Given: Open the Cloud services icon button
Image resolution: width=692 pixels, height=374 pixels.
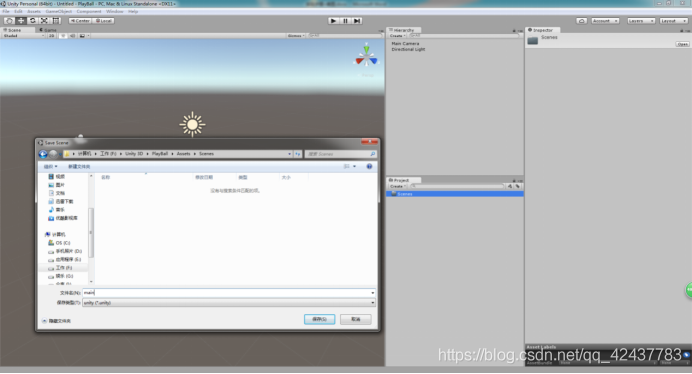Looking at the screenshot, I should point(582,21).
